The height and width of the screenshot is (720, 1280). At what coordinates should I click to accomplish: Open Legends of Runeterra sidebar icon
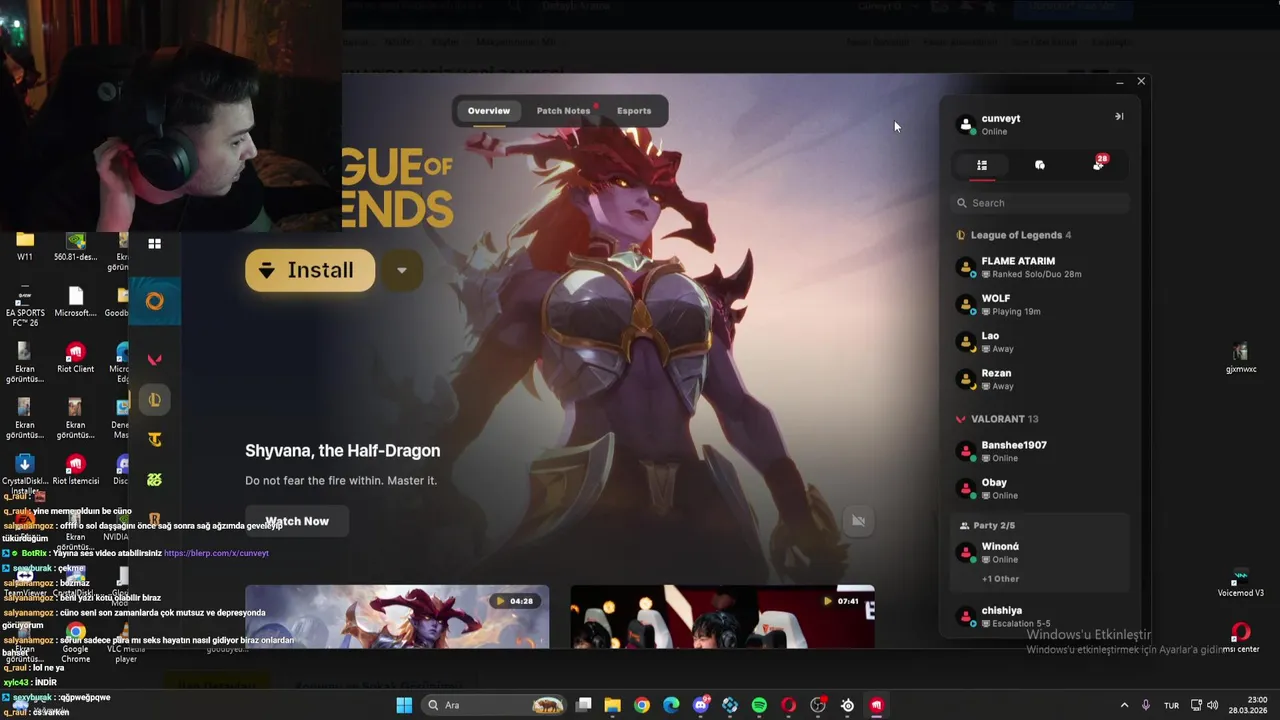(x=154, y=519)
